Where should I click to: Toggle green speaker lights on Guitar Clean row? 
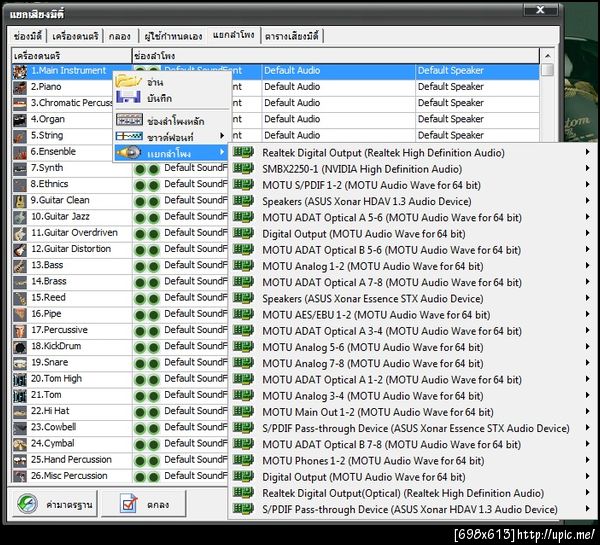147,202
